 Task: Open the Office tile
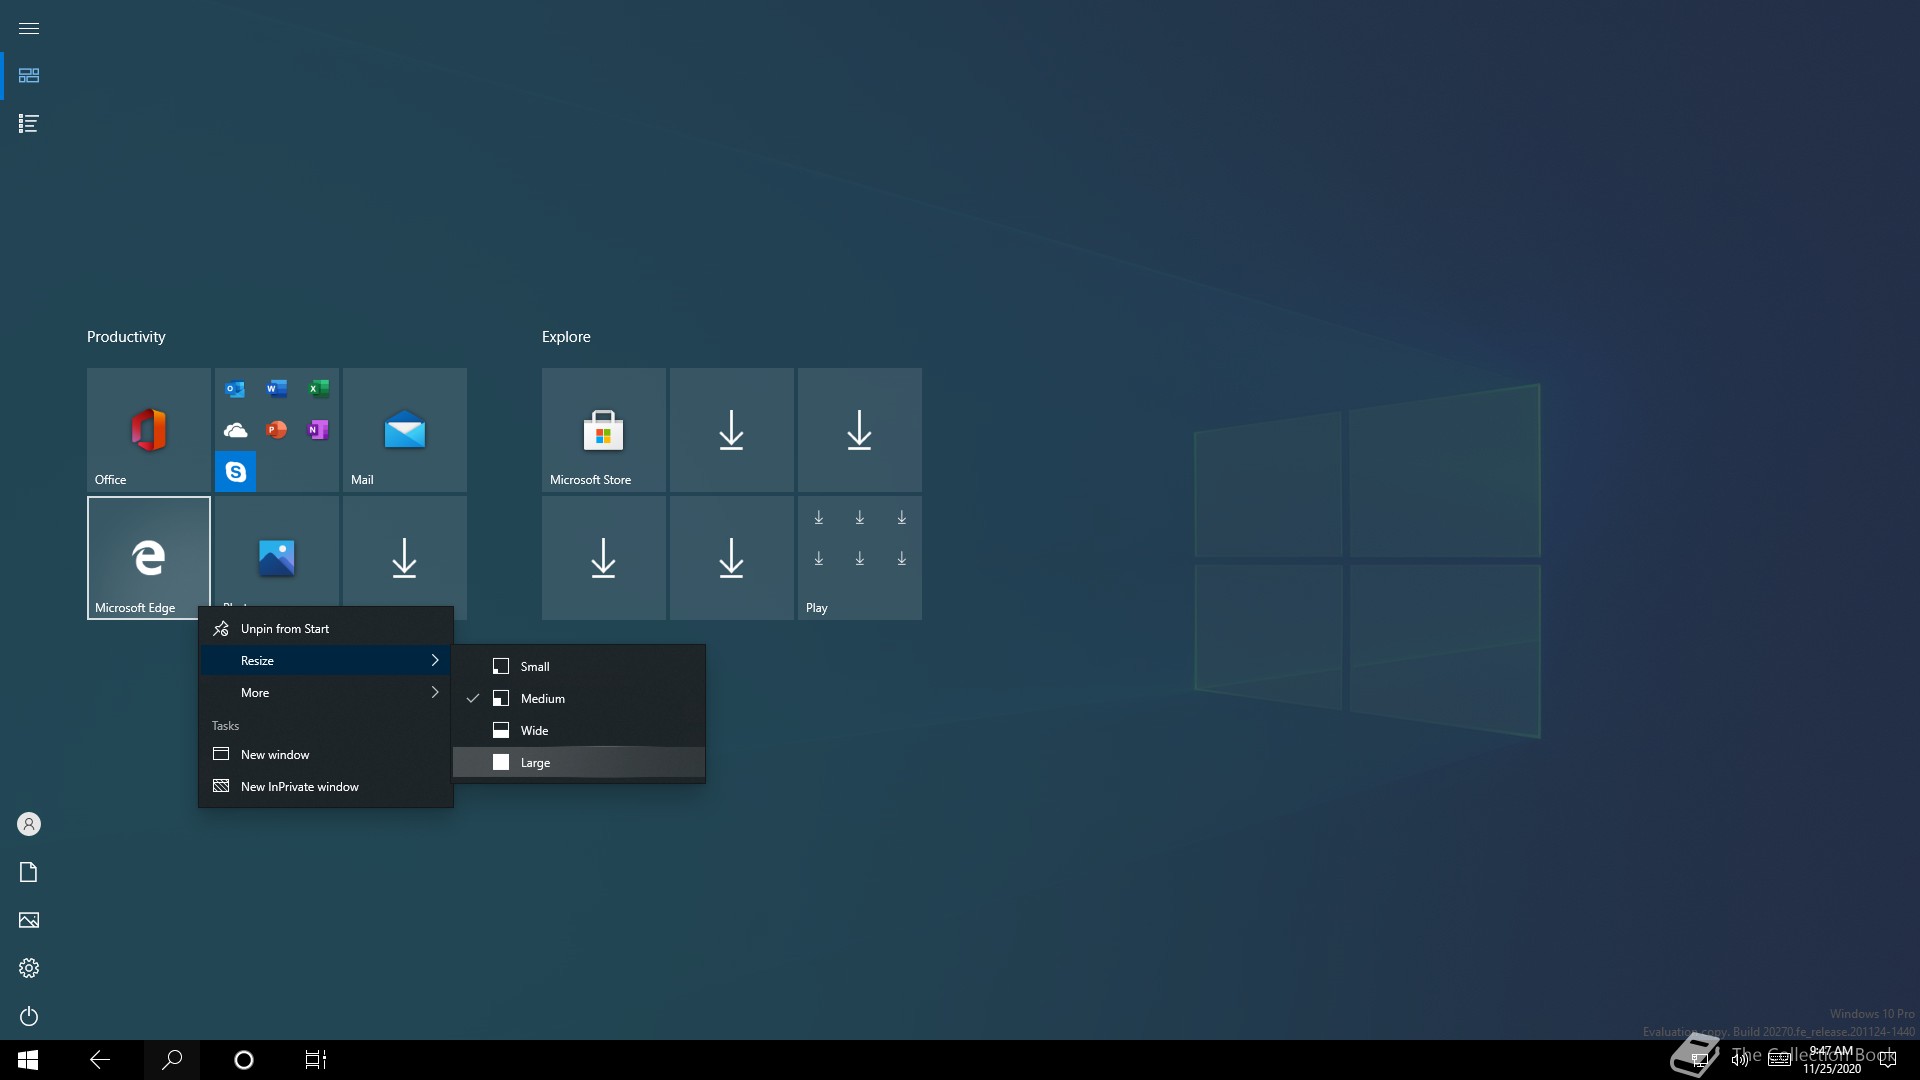[x=149, y=430]
